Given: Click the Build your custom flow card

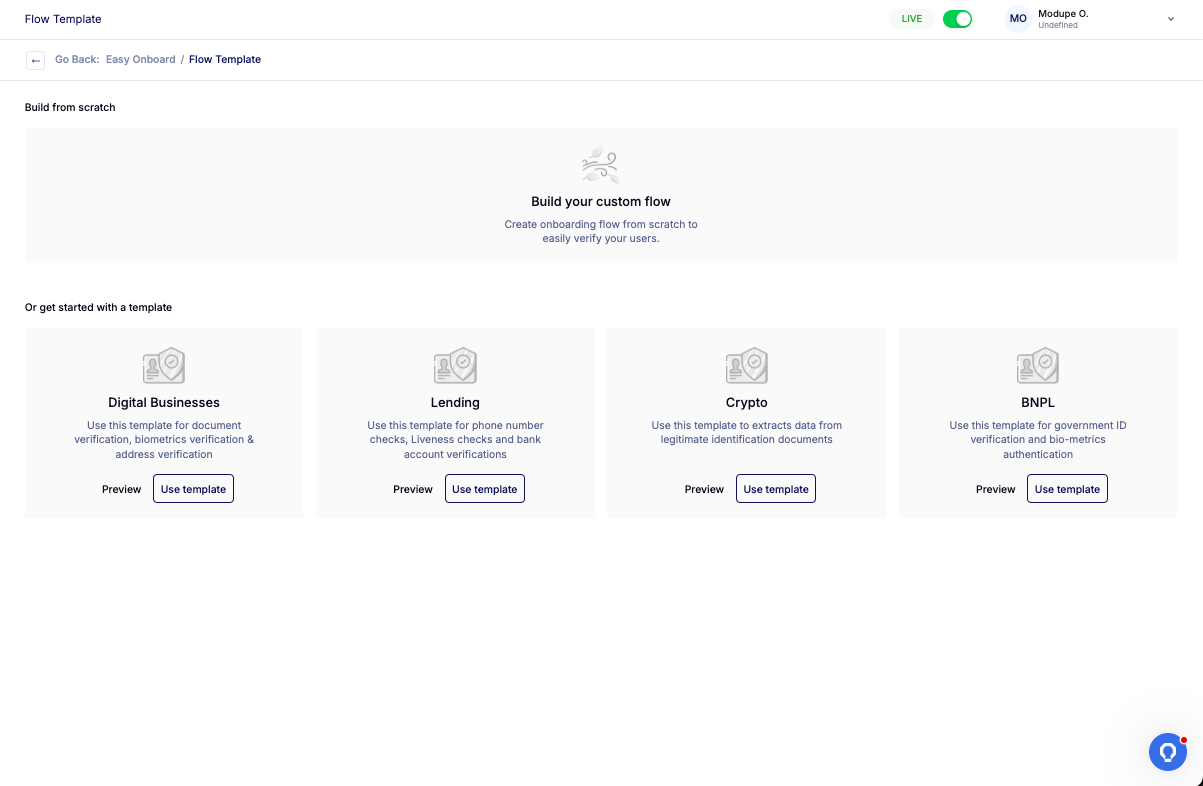Looking at the screenshot, I should click(600, 202).
